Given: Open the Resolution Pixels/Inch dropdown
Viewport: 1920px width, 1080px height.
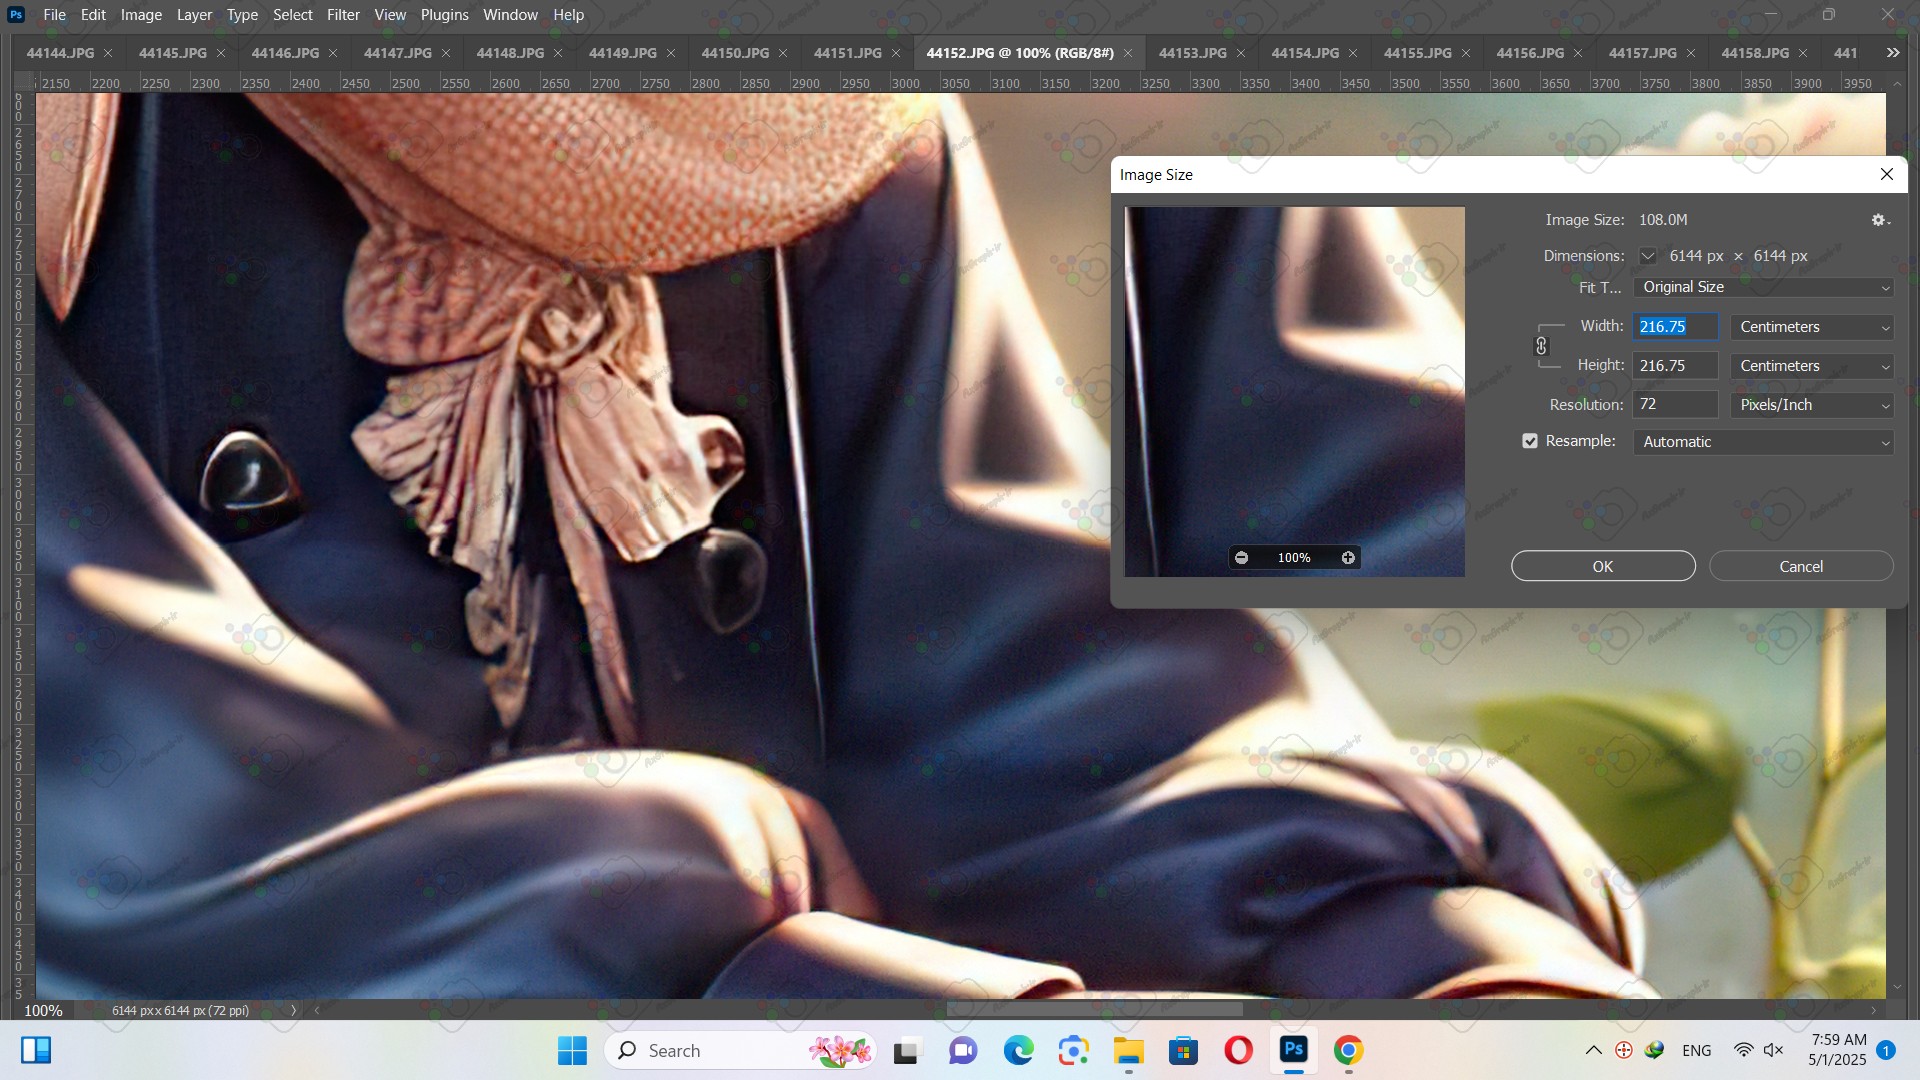Looking at the screenshot, I should click(x=1812, y=405).
